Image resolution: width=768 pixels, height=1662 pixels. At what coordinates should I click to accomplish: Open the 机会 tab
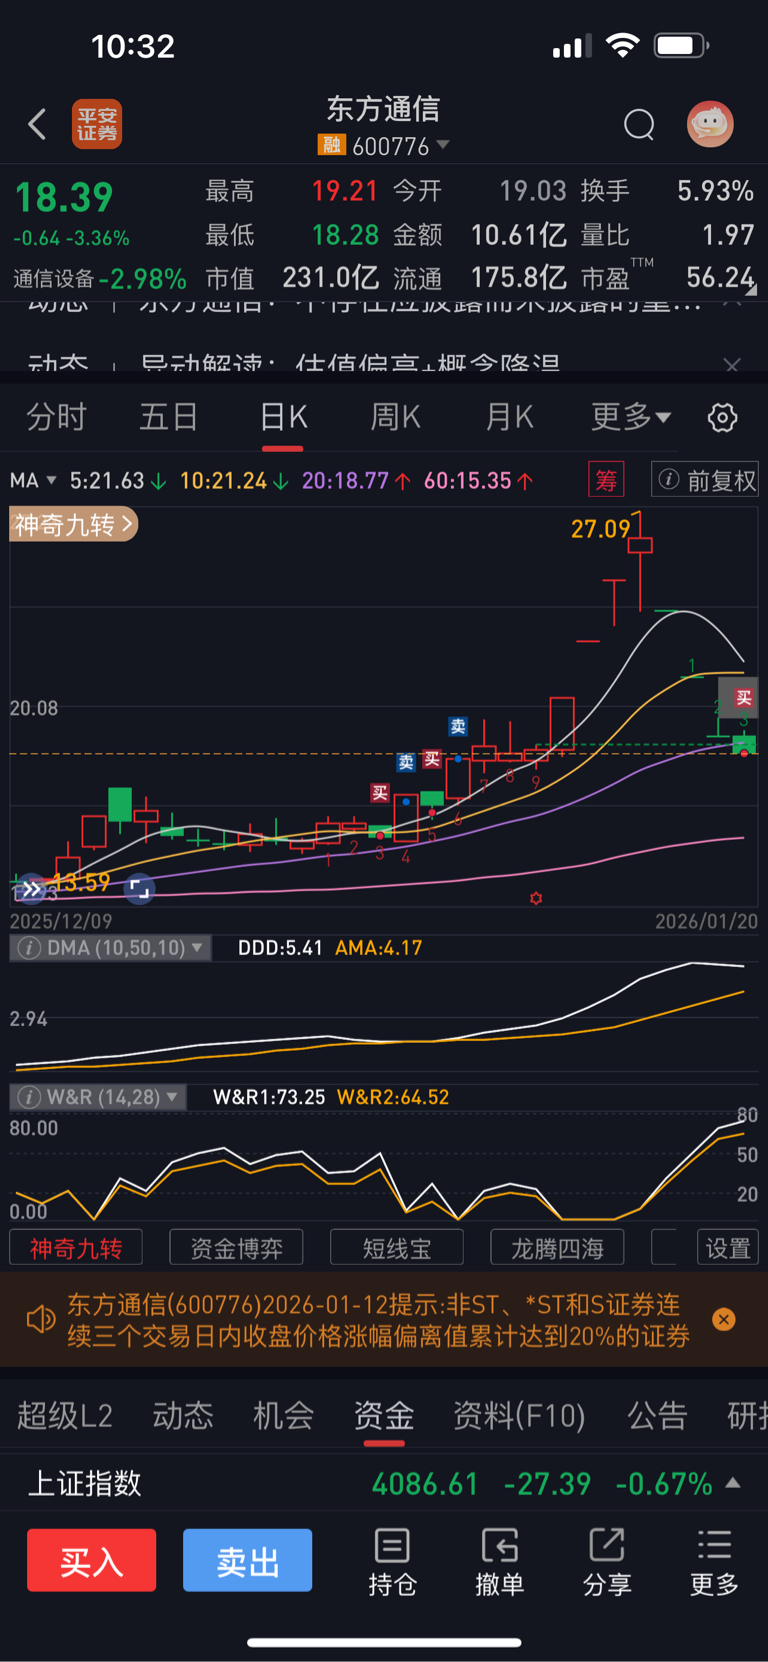point(283,1416)
